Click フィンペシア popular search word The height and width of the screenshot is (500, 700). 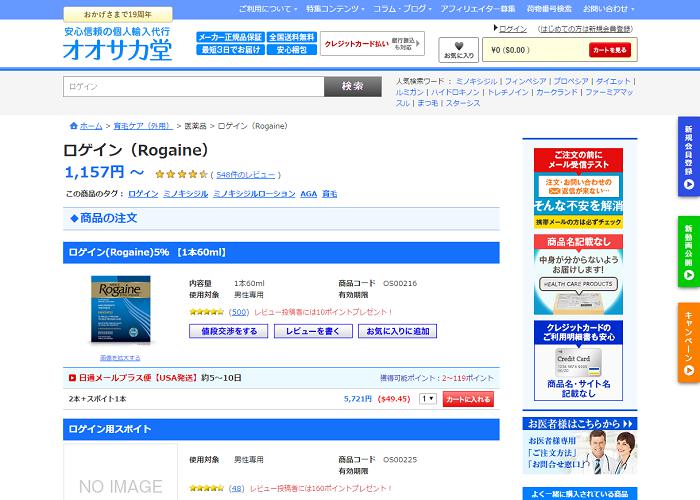tap(525, 81)
